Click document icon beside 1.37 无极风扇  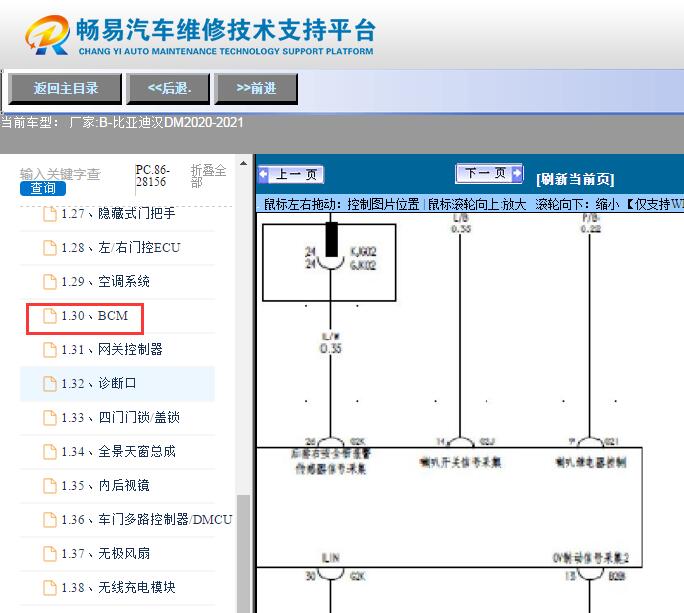(50, 554)
